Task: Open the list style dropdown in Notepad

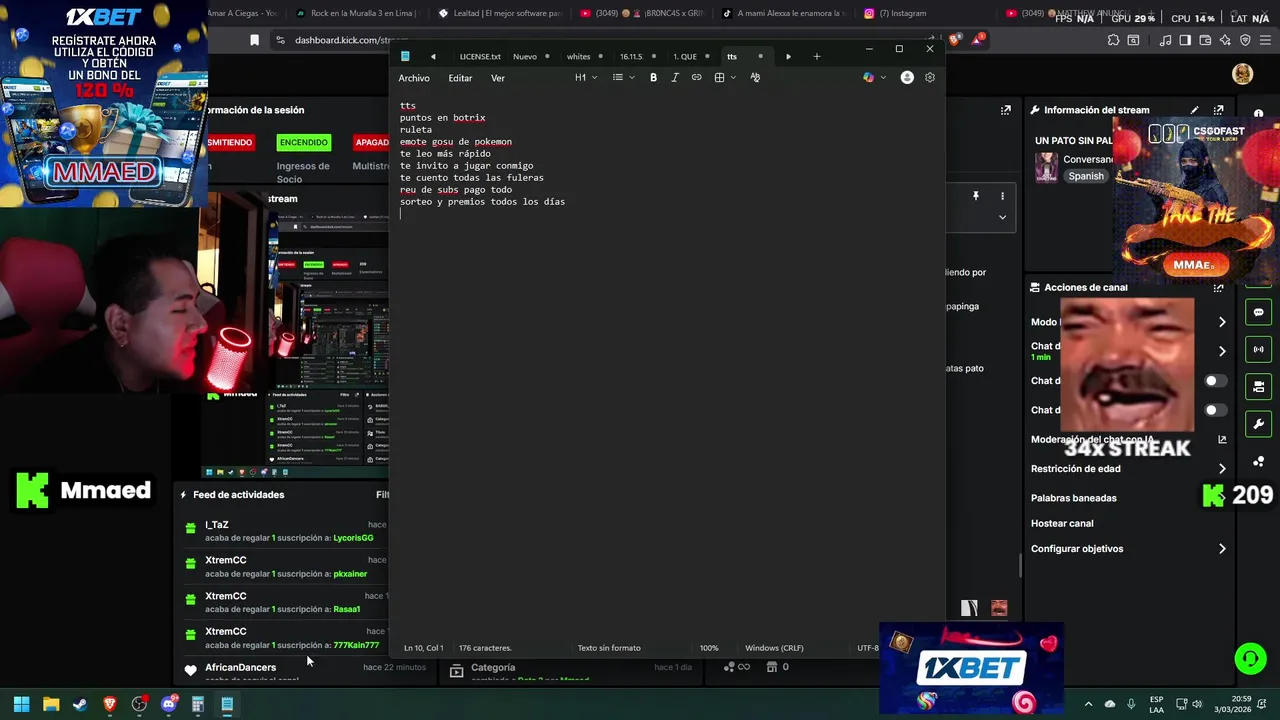Action: point(624,78)
